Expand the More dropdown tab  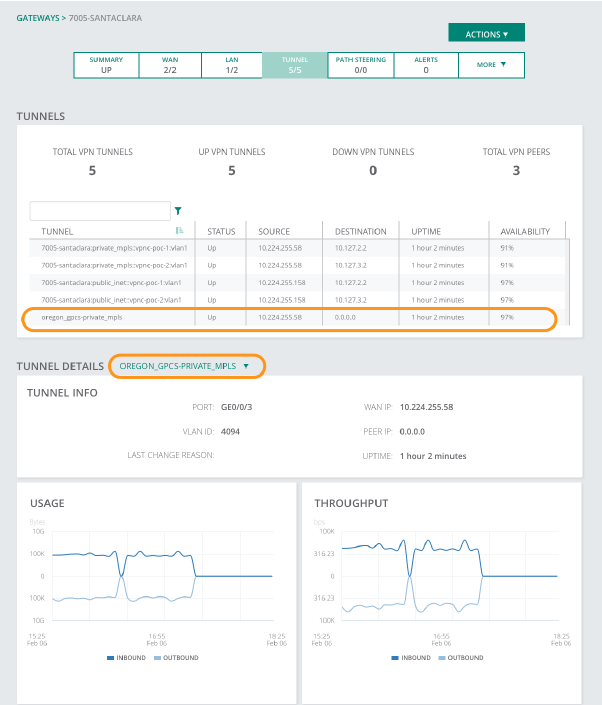pos(491,65)
